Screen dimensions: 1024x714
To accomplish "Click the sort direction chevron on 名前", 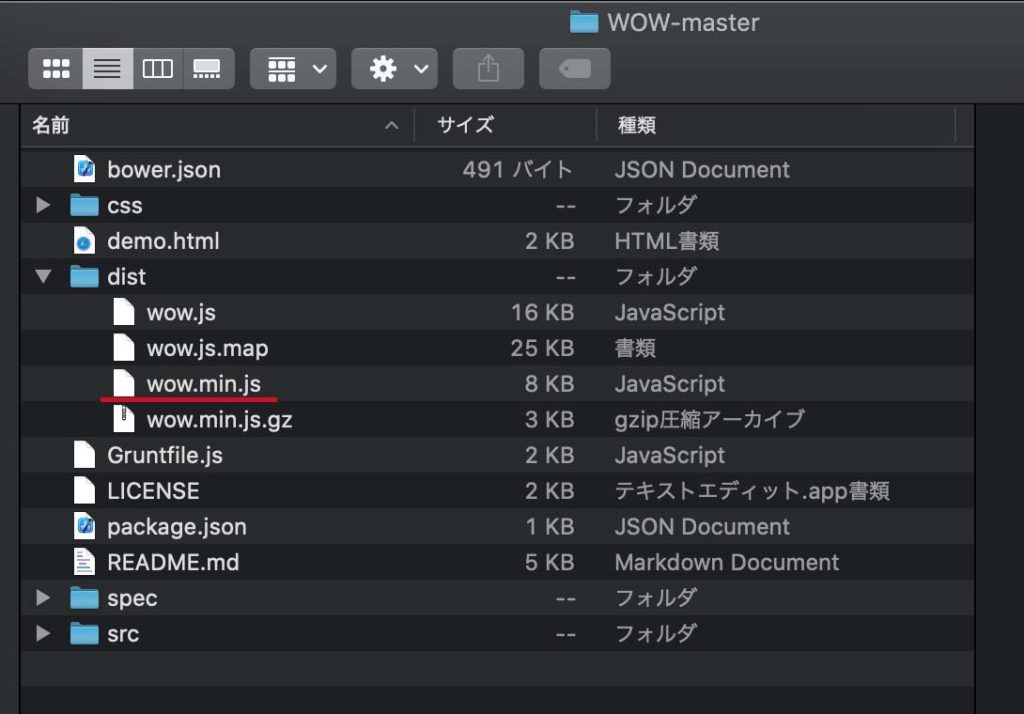I will [x=391, y=126].
